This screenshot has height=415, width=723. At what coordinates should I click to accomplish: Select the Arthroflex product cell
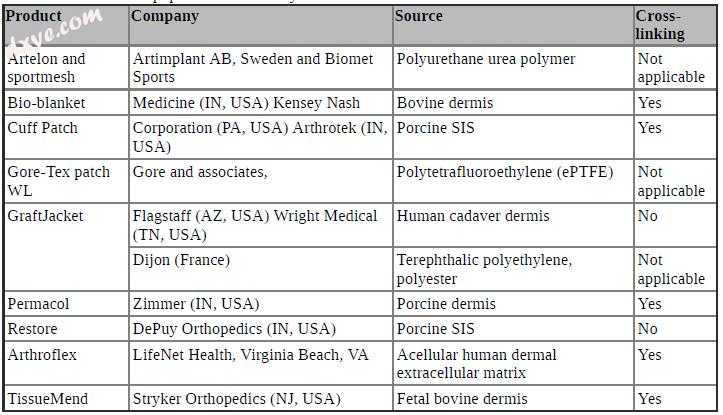pyautogui.click(x=66, y=363)
